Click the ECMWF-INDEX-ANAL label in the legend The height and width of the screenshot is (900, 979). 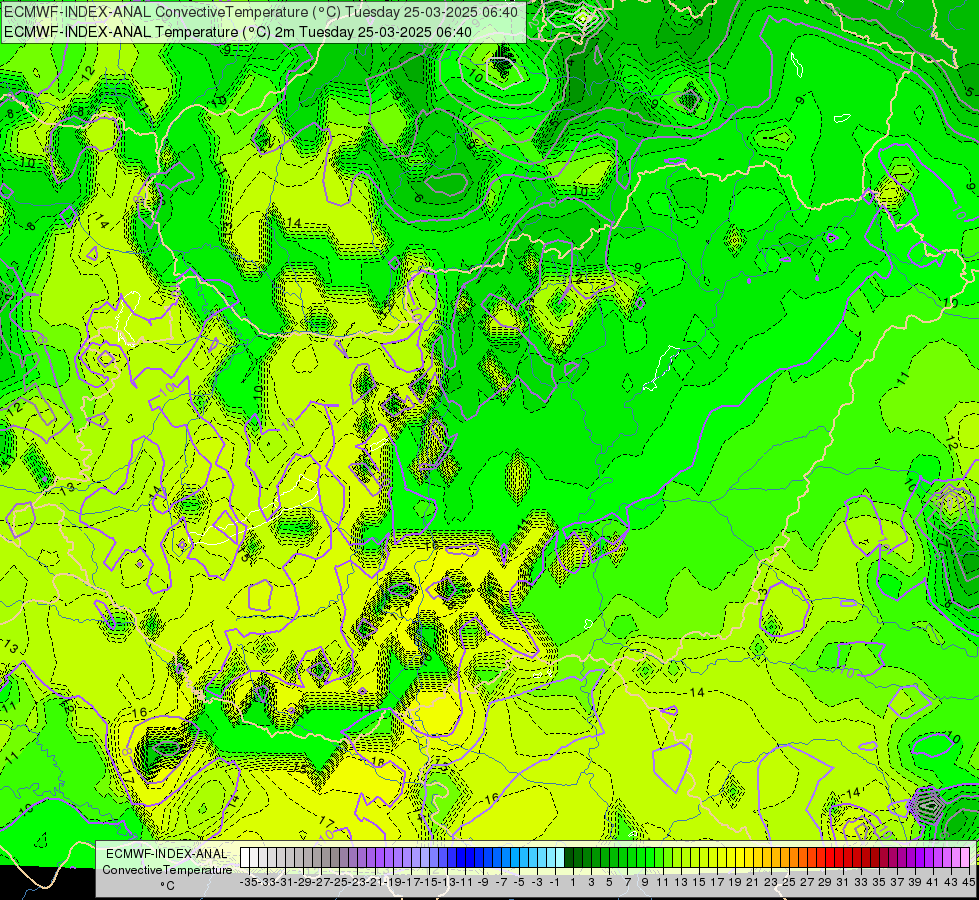[167, 854]
